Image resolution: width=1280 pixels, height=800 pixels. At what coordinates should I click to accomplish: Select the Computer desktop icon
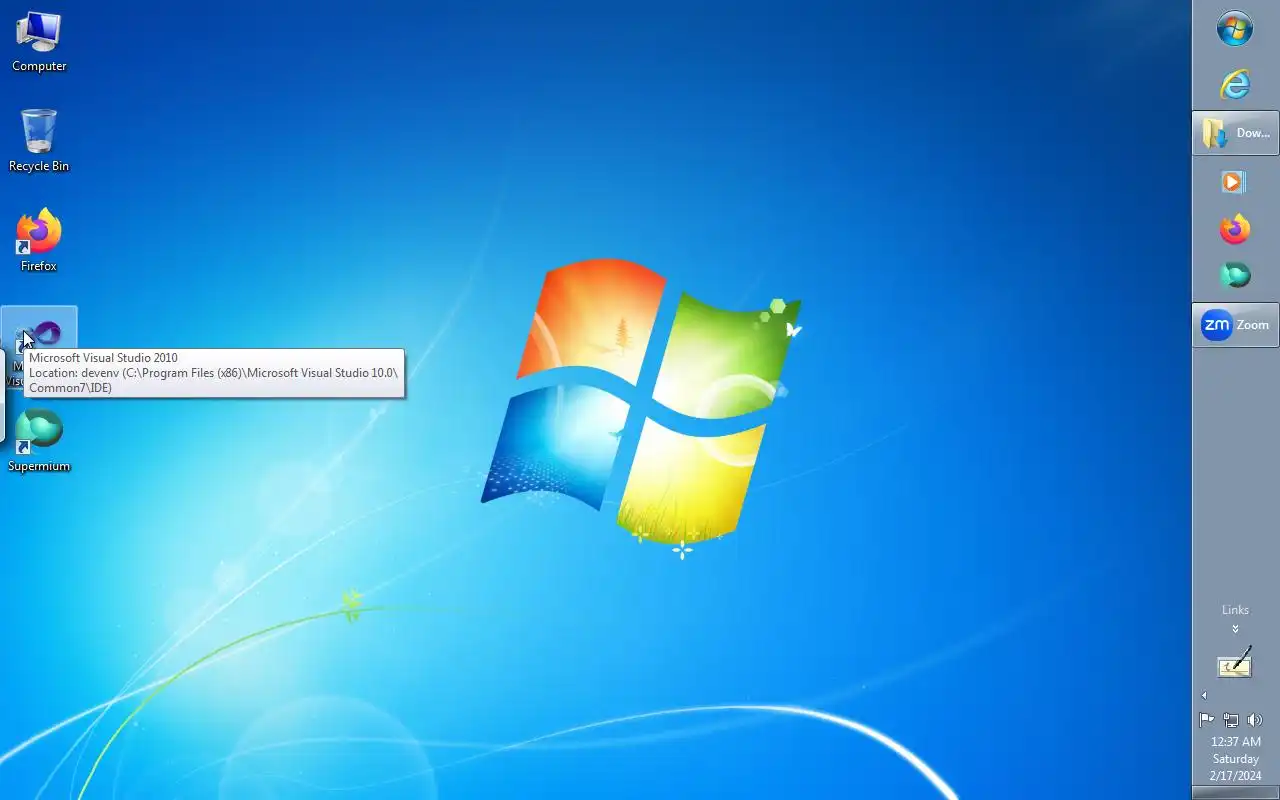coord(39,42)
